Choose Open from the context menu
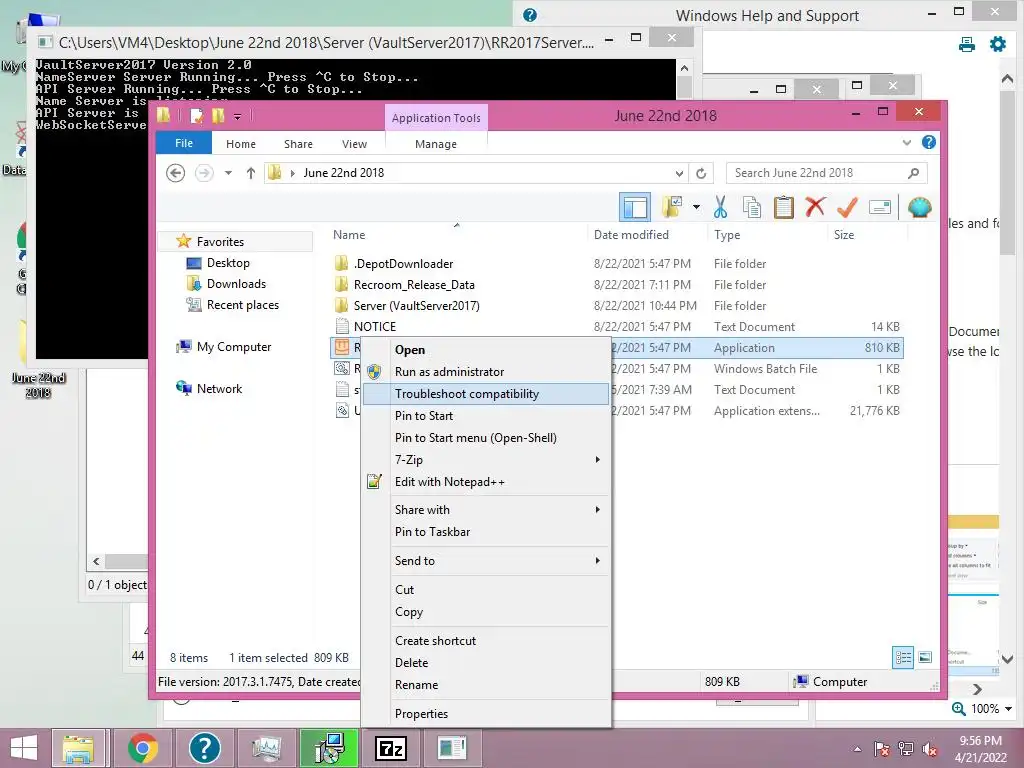1024x768 pixels. click(x=486, y=350)
